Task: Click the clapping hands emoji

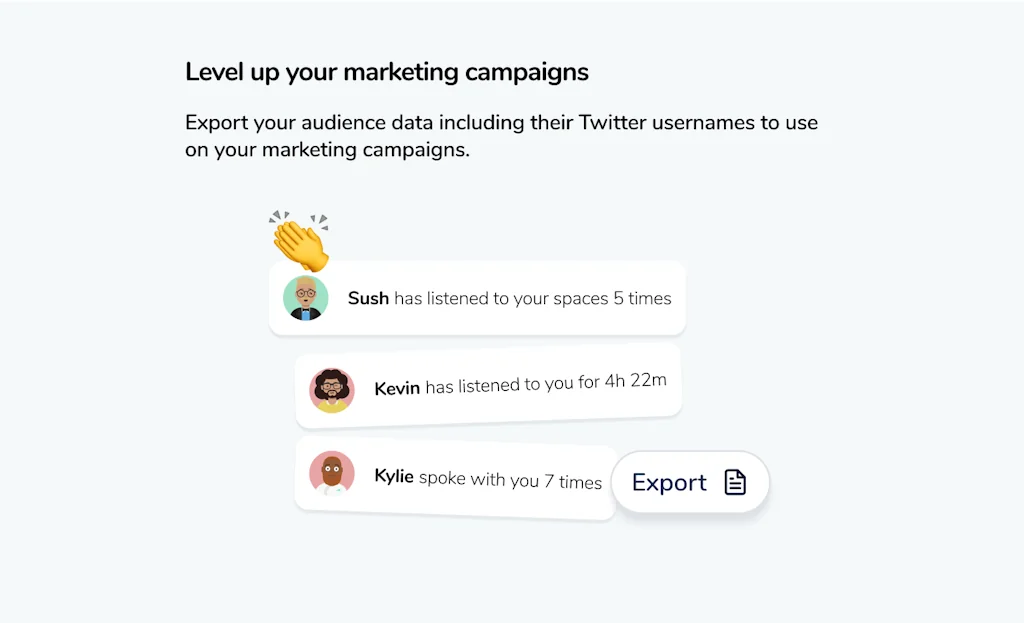Action: point(300,240)
